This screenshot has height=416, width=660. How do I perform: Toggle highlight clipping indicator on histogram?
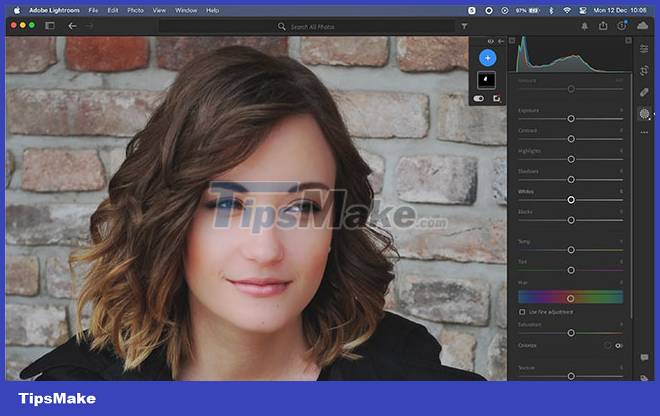tap(628, 40)
